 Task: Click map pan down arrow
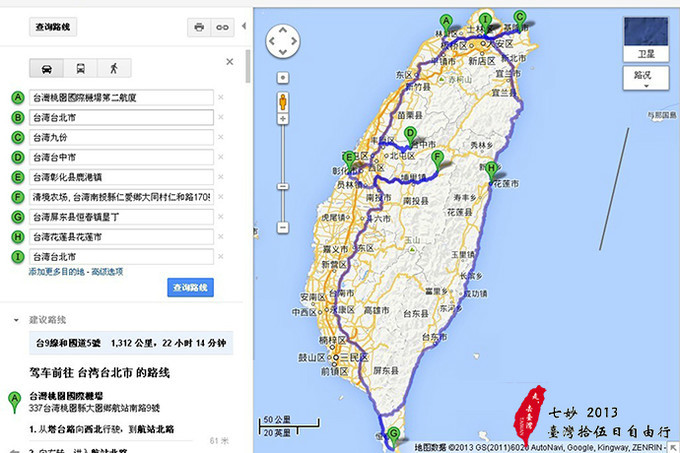pos(283,52)
